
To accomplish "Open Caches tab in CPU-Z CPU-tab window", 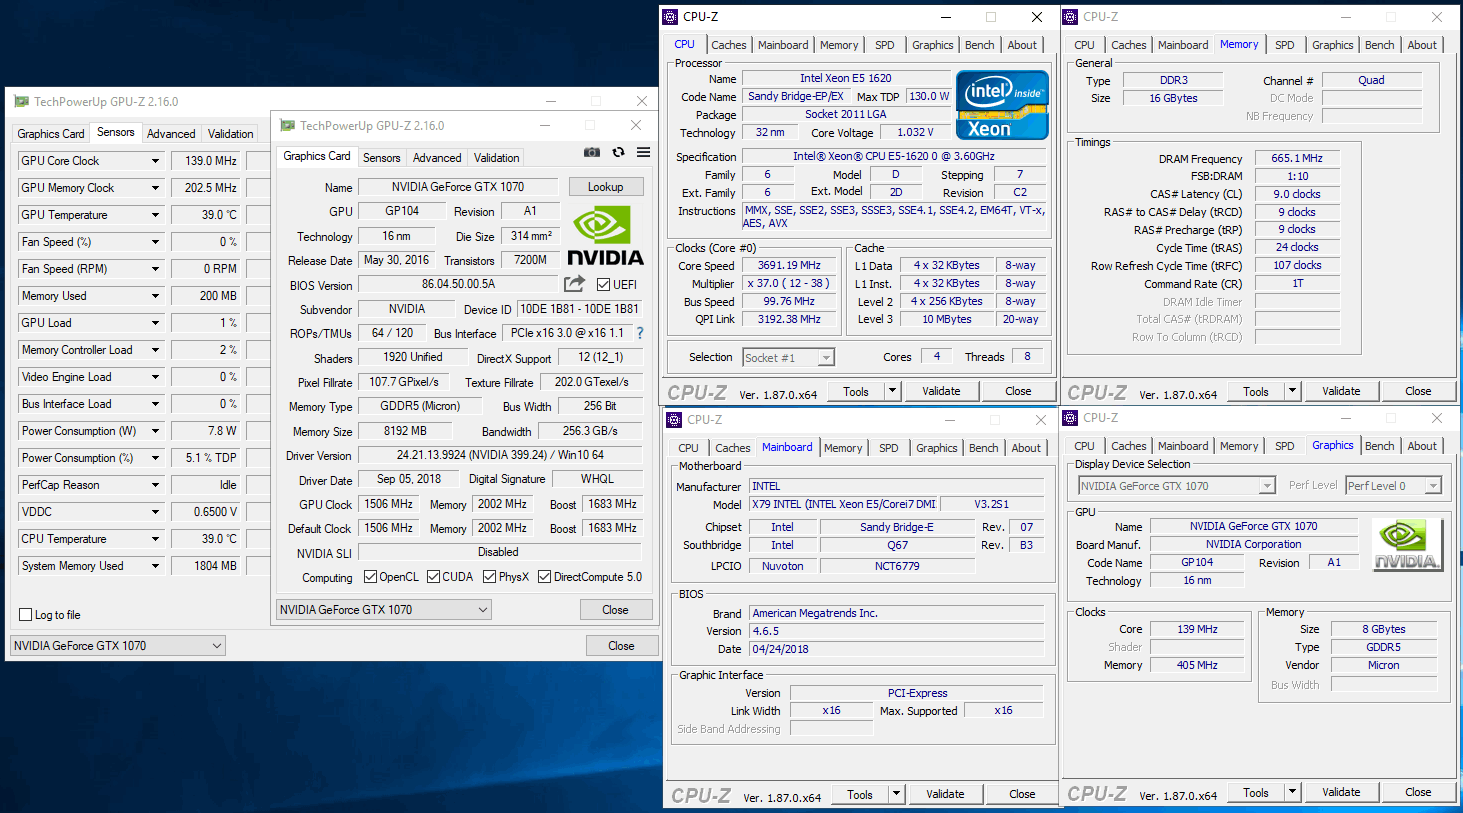I will pyautogui.click(x=728, y=45).
